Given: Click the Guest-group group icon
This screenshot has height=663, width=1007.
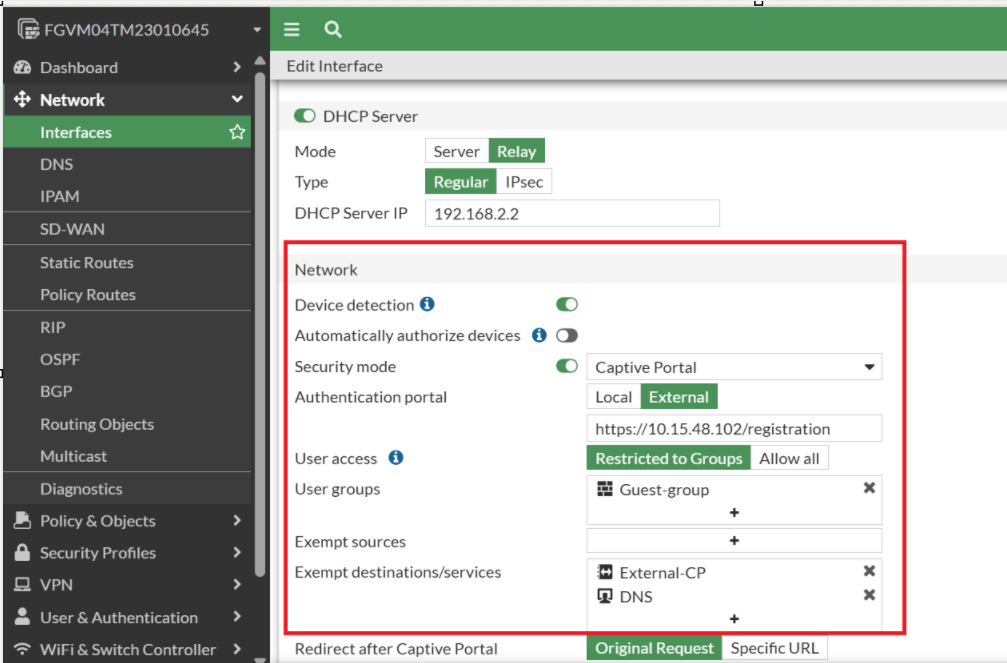Looking at the screenshot, I should click(x=605, y=489).
